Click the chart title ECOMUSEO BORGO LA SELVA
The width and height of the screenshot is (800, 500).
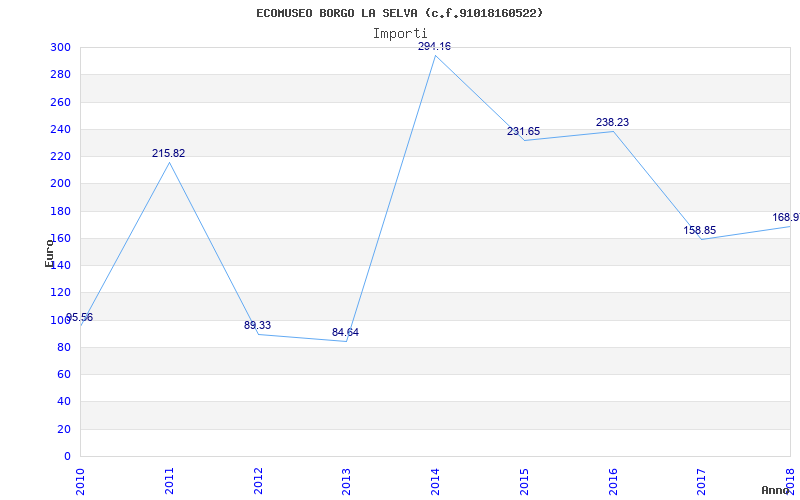click(399, 13)
